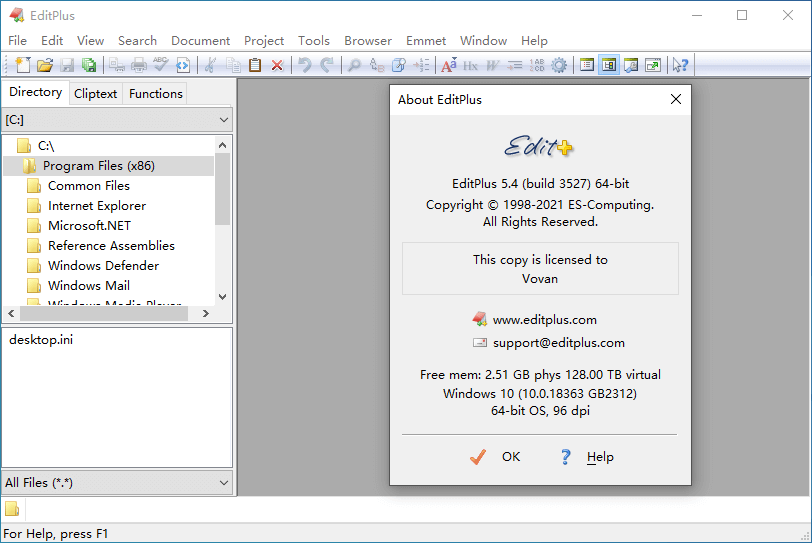Open the Browser menu
This screenshot has height=543, width=812.
click(368, 40)
